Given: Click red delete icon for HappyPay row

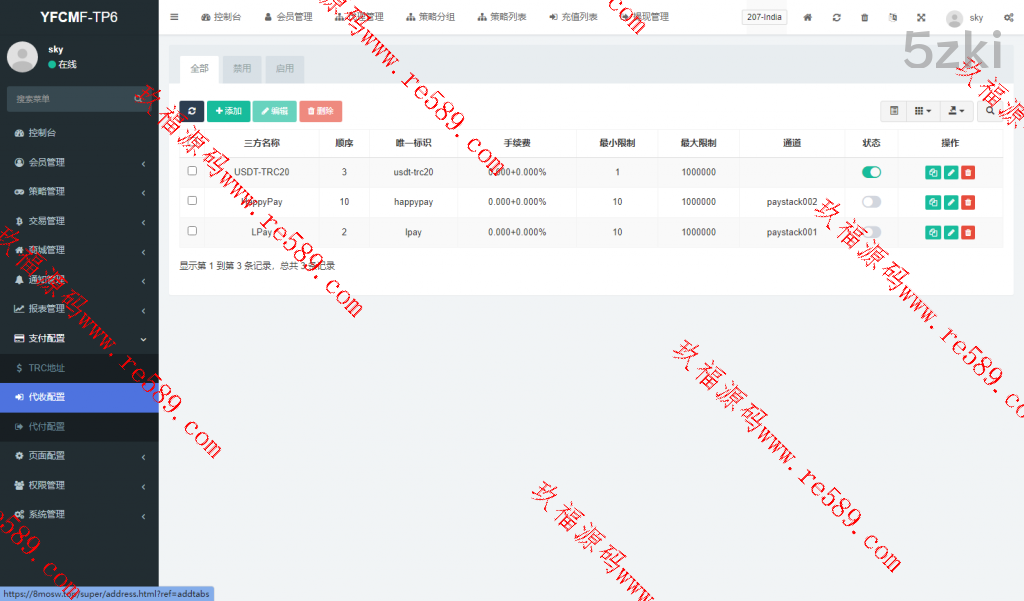Looking at the screenshot, I should point(968,202).
